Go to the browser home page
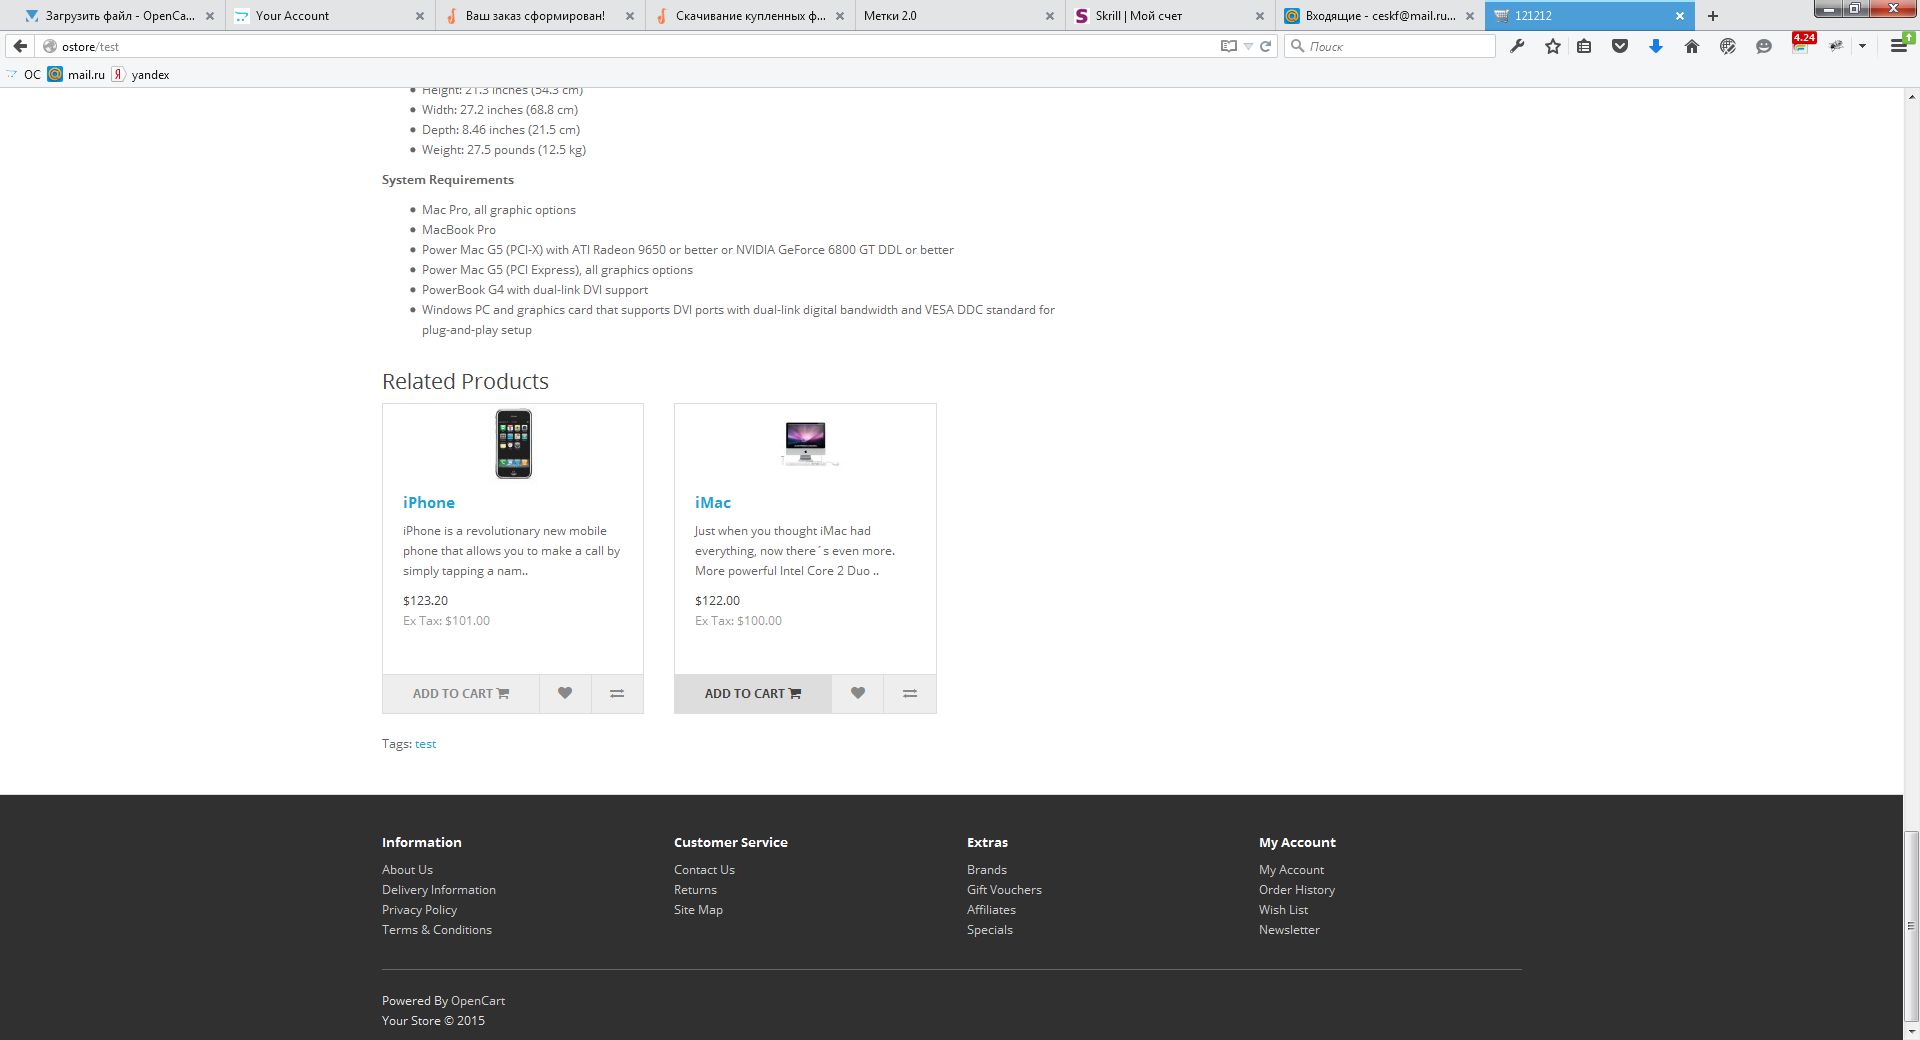The image size is (1920, 1040). (x=1692, y=46)
